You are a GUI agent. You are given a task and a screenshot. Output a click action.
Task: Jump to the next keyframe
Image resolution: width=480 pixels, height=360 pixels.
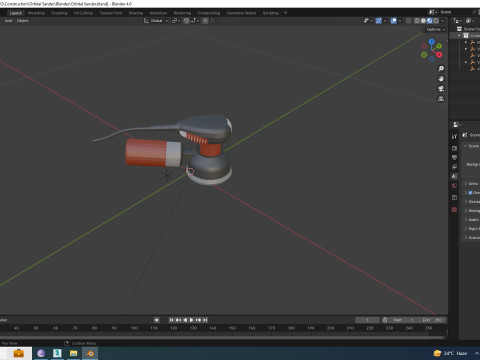coord(198,320)
